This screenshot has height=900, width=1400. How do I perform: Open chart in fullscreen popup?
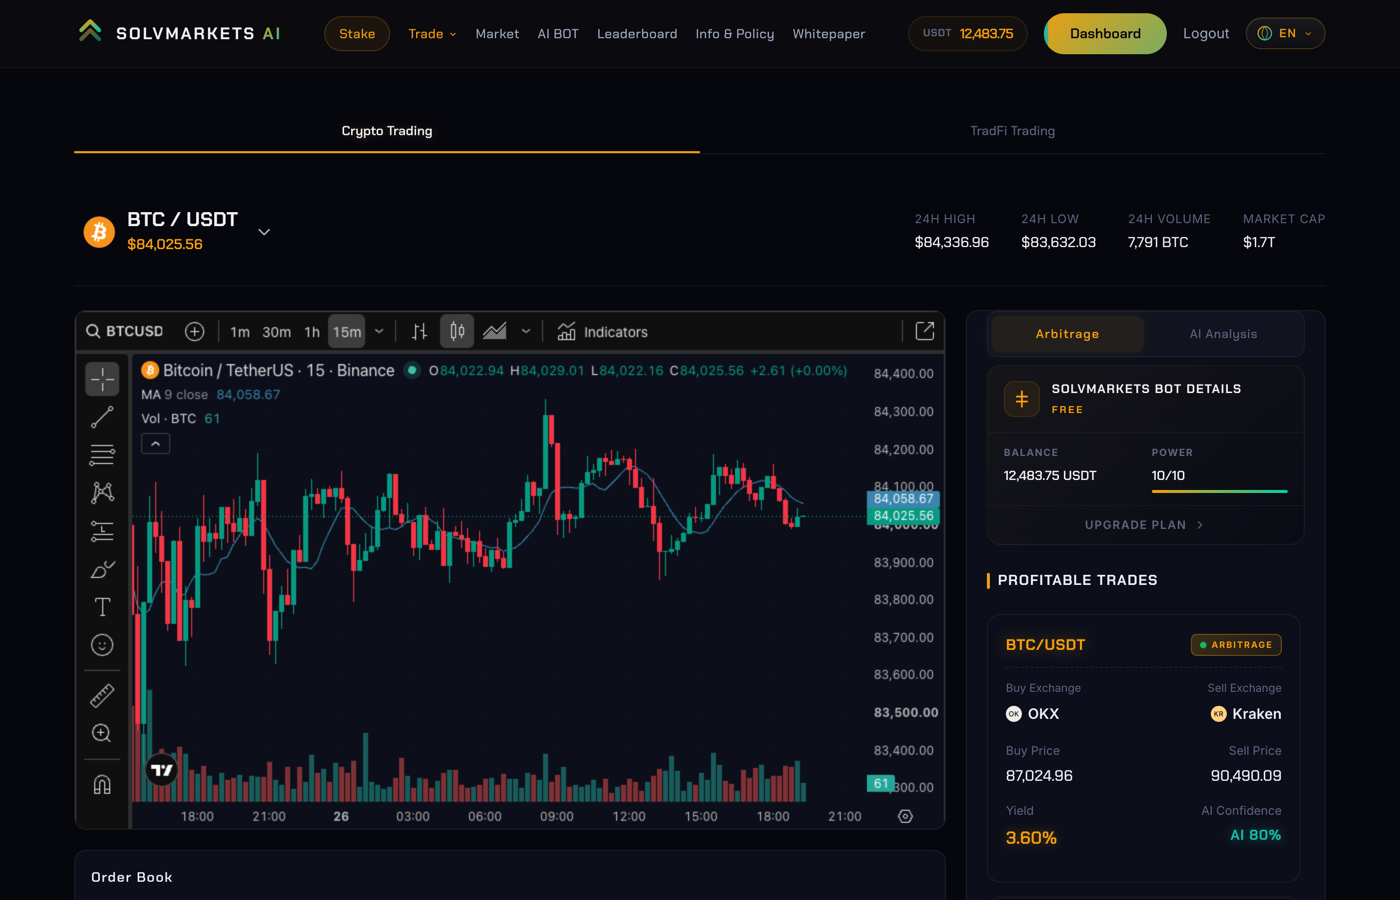925,332
